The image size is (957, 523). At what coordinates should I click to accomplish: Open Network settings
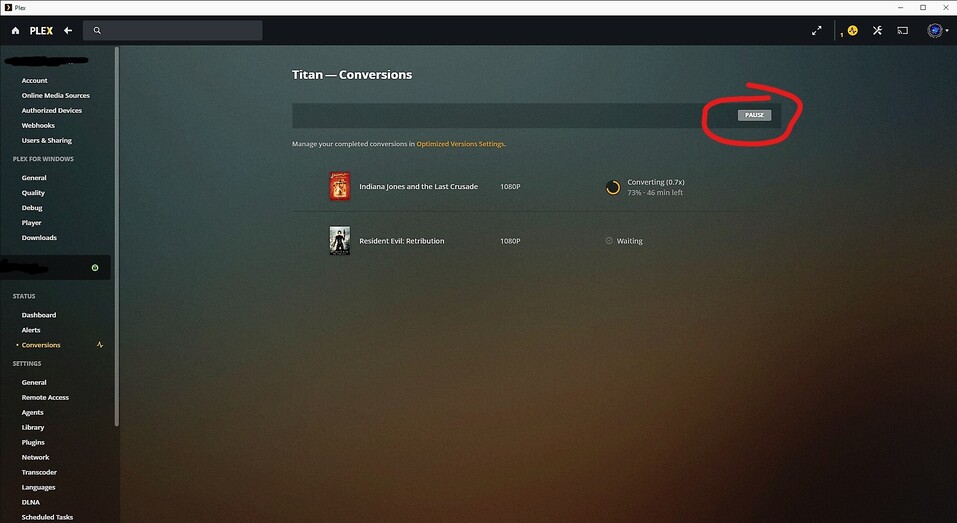click(x=35, y=457)
